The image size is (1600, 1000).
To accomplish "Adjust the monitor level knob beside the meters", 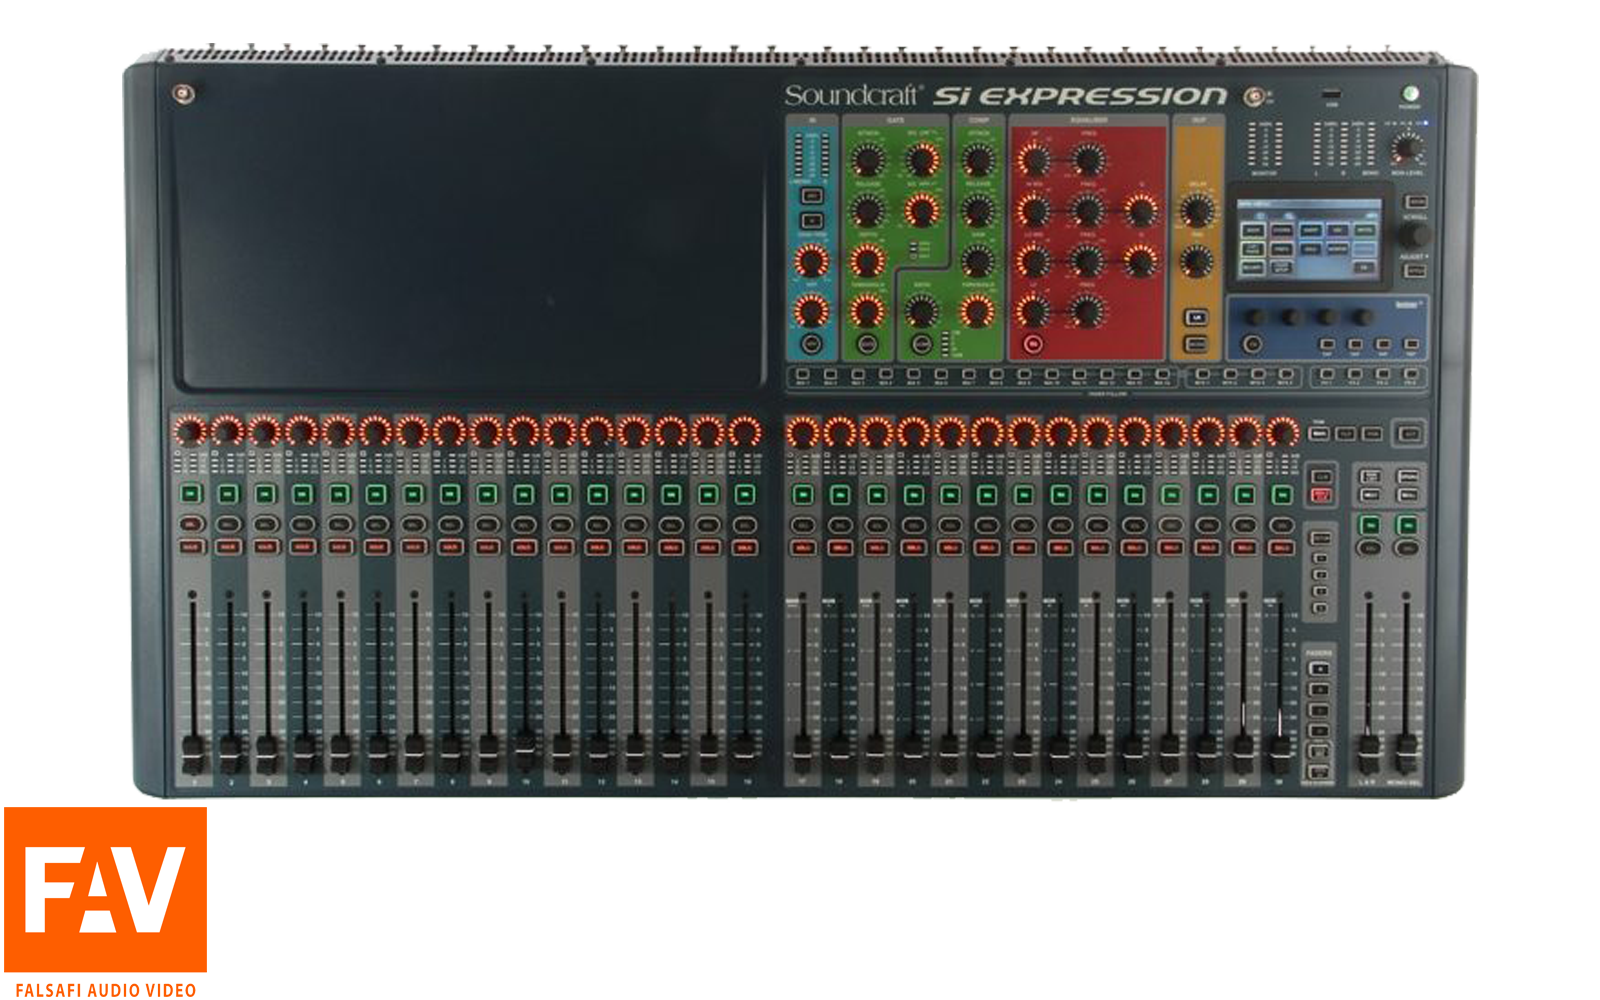I will [x=1407, y=148].
